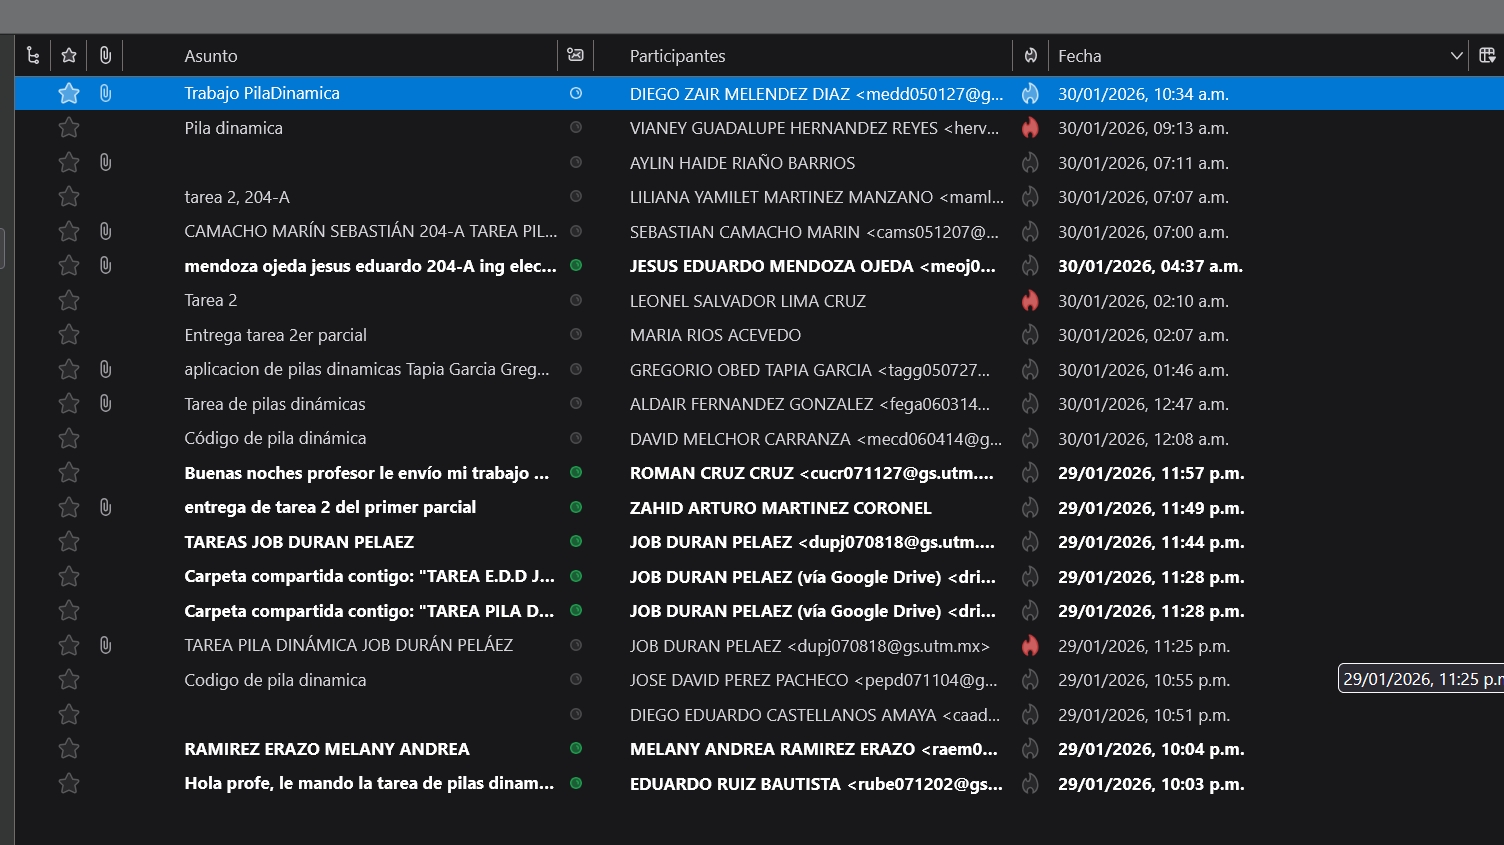Screen dimensions: 1504x845
Task: Toggle sort direction arrow in Fecha column
Action: [x=1456, y=56]
